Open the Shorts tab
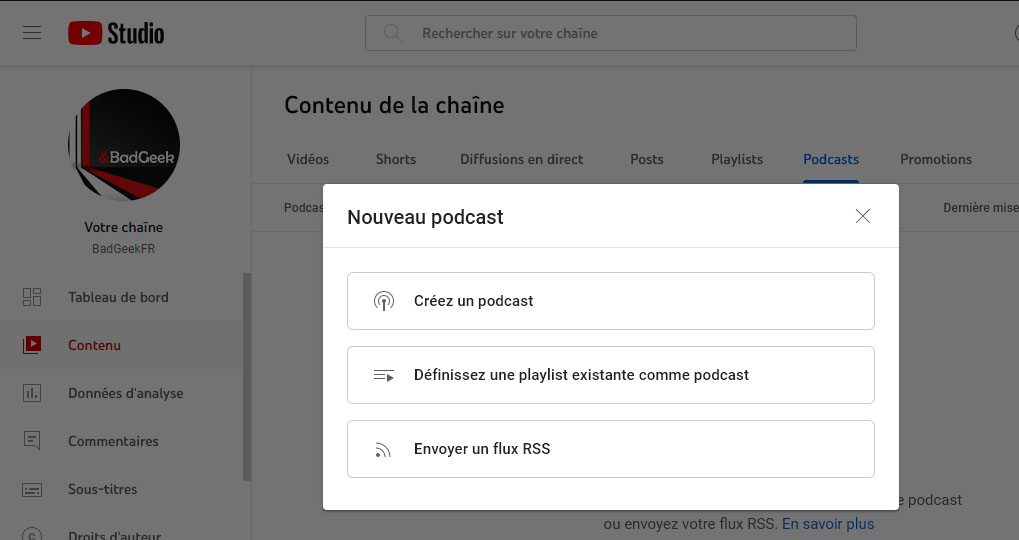 pos(396,159)
